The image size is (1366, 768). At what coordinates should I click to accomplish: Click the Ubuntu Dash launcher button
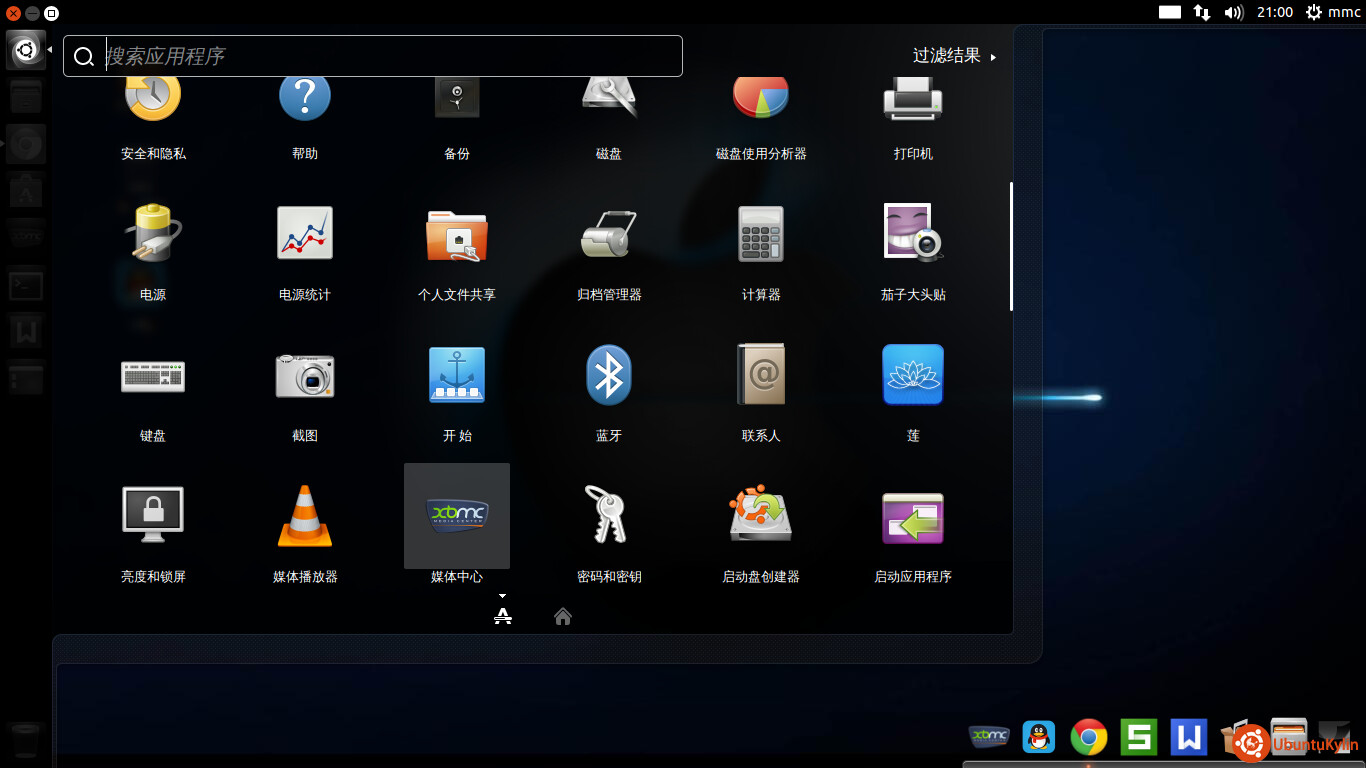(26, 49)
